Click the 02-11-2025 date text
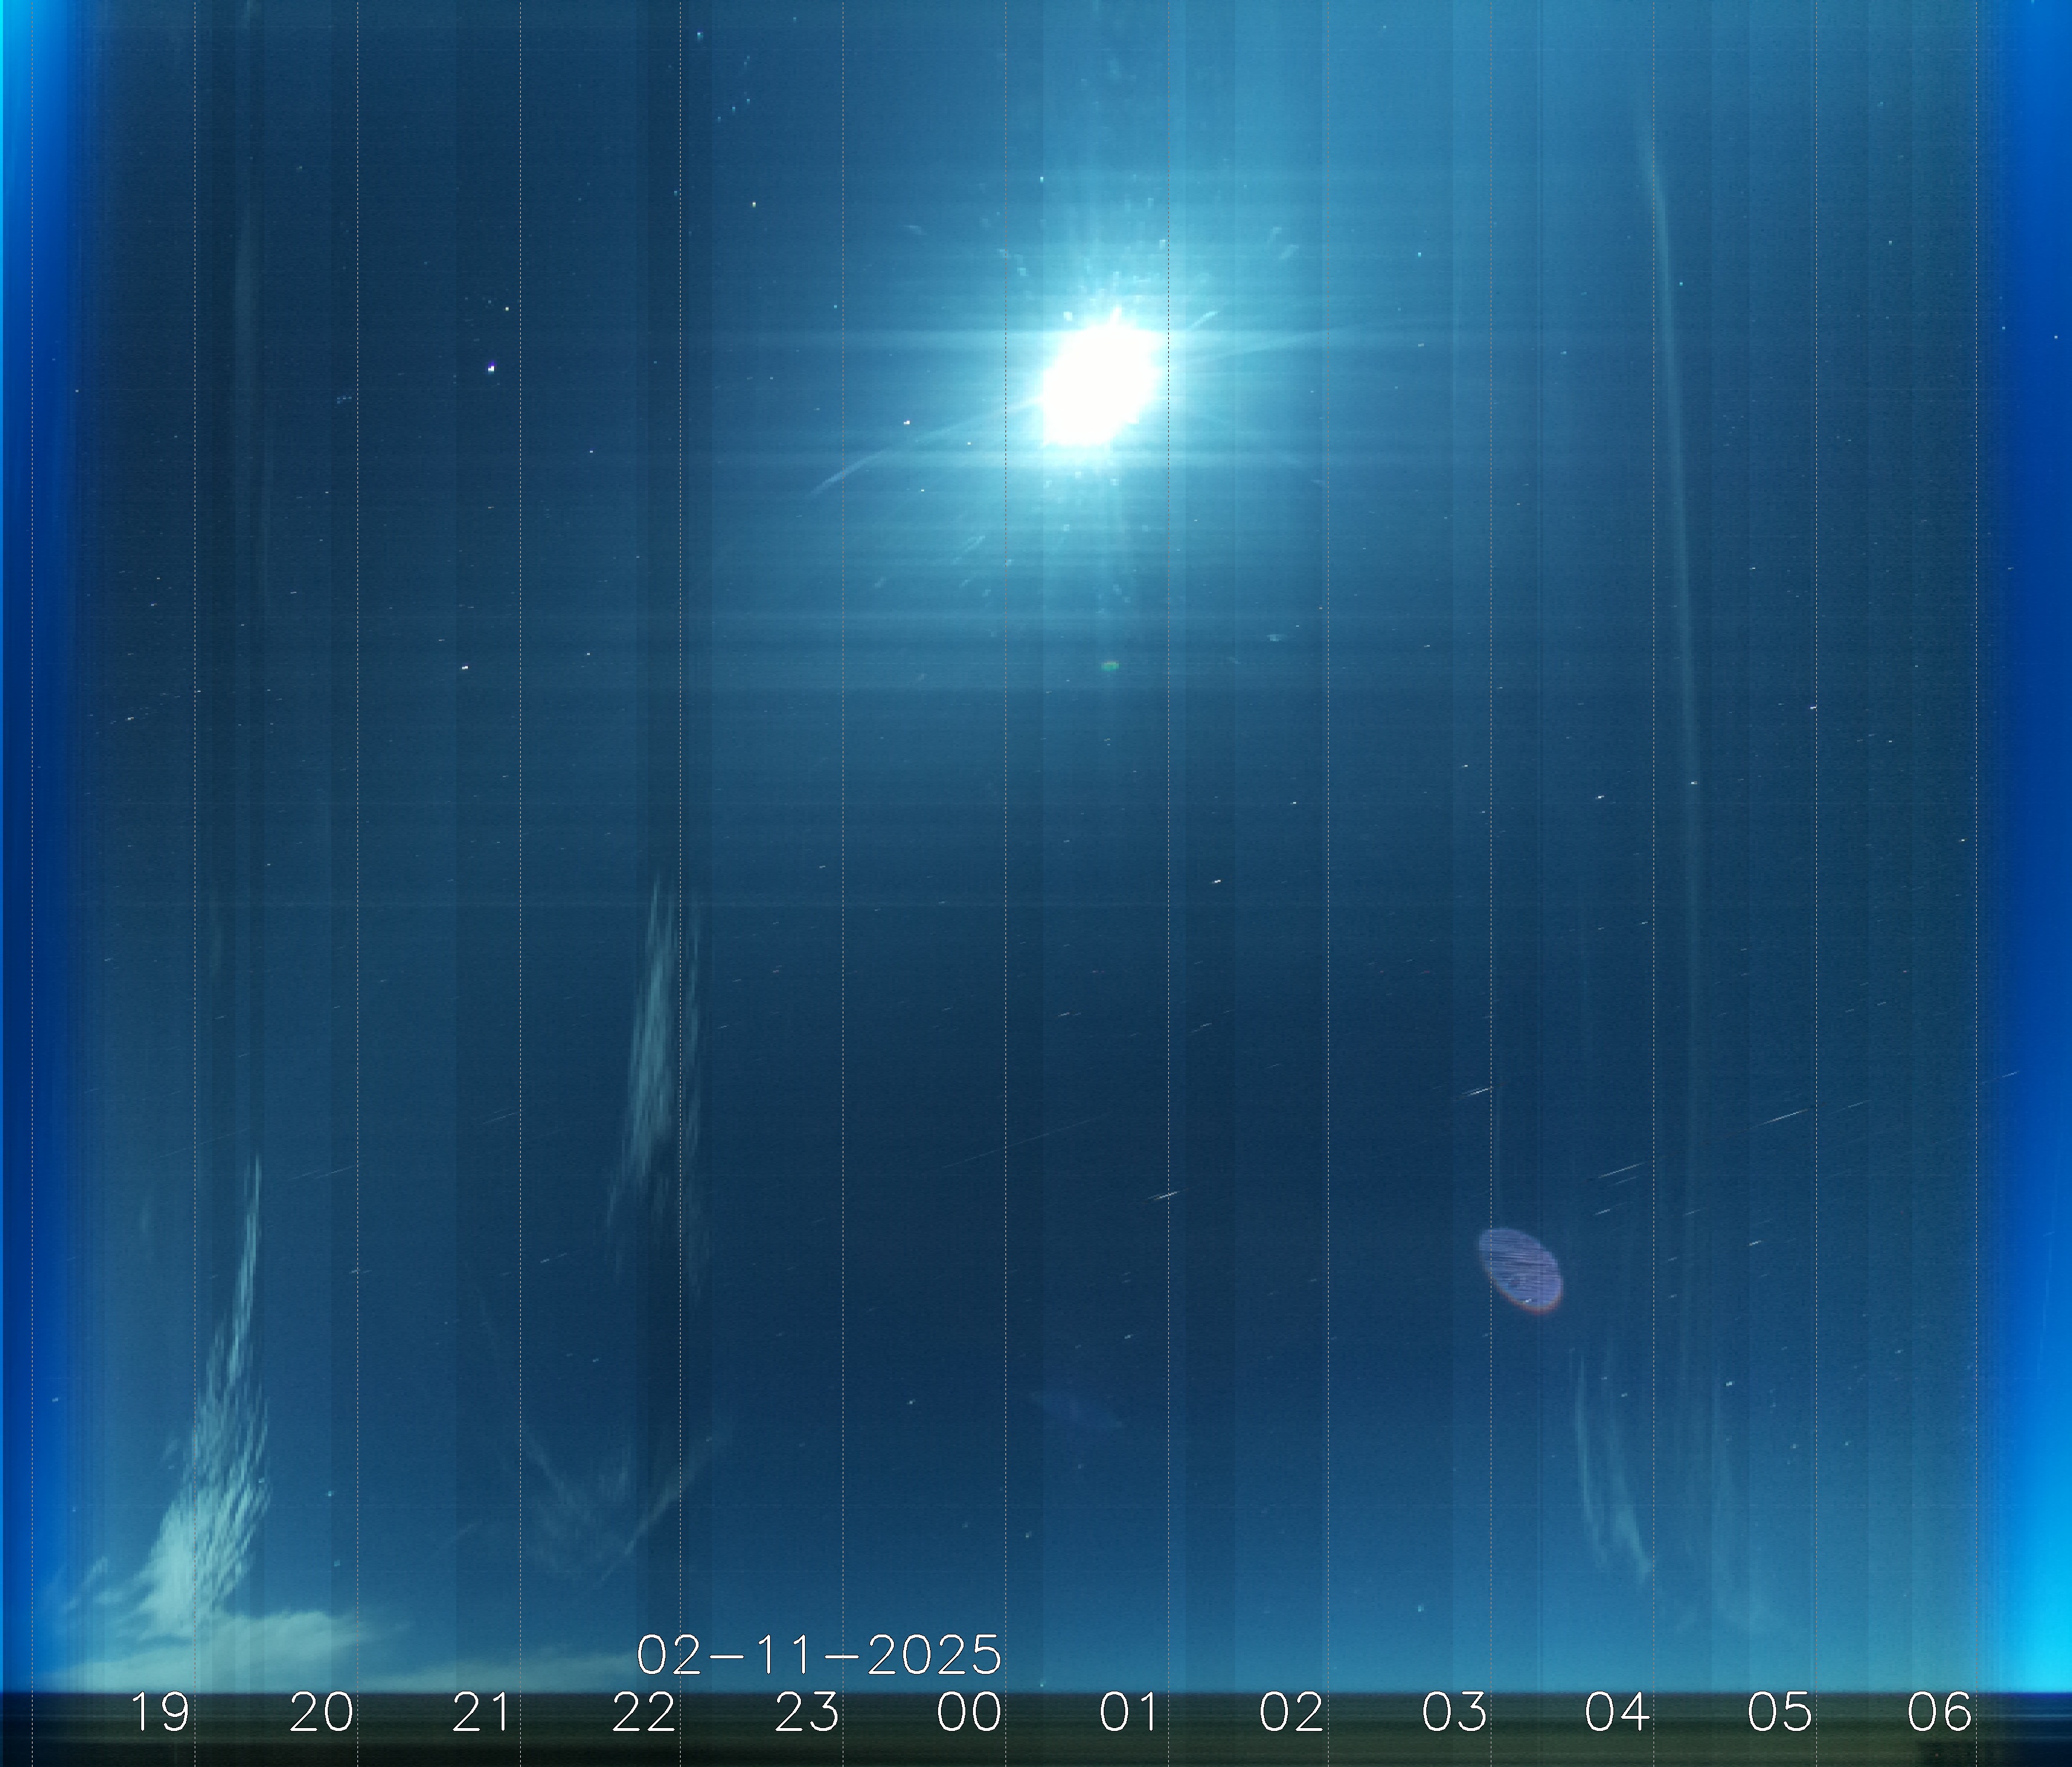 (x=819, y=1656)
